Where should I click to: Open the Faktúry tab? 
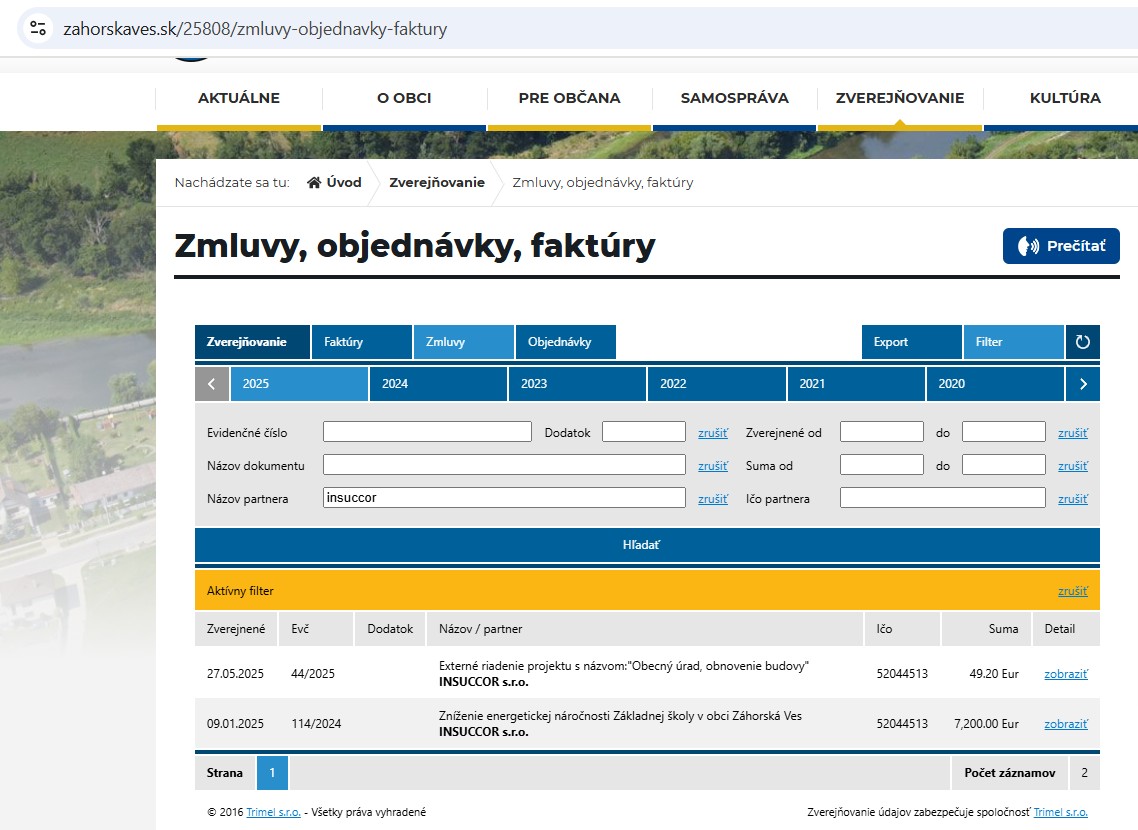(361, 342)
